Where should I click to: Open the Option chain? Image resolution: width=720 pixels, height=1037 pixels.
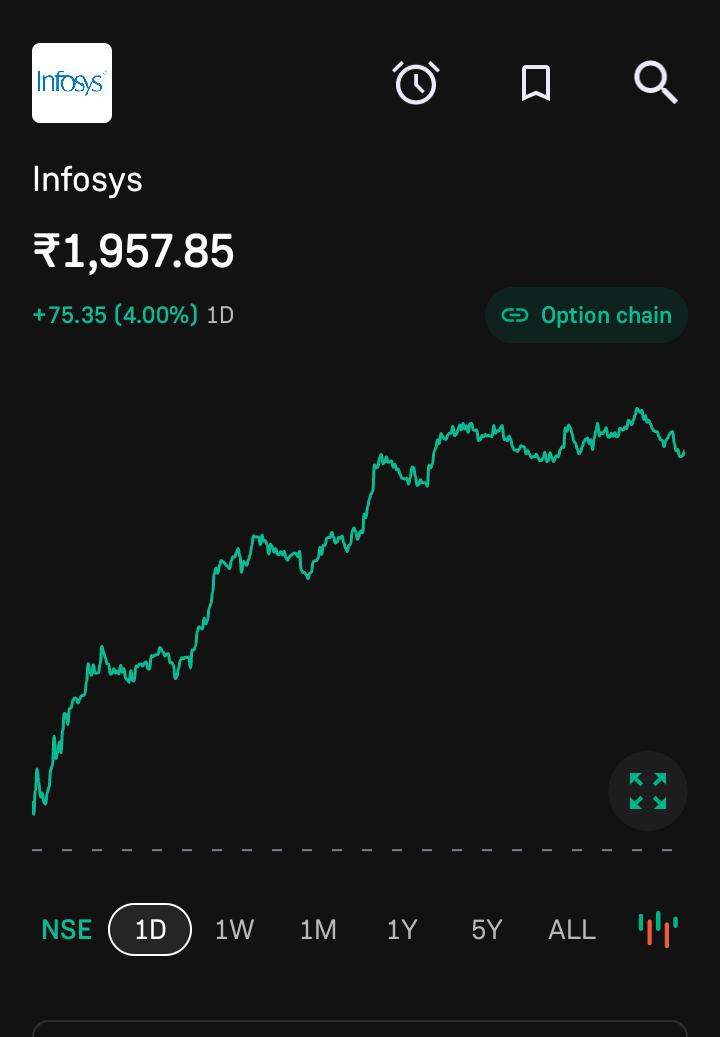586,315
